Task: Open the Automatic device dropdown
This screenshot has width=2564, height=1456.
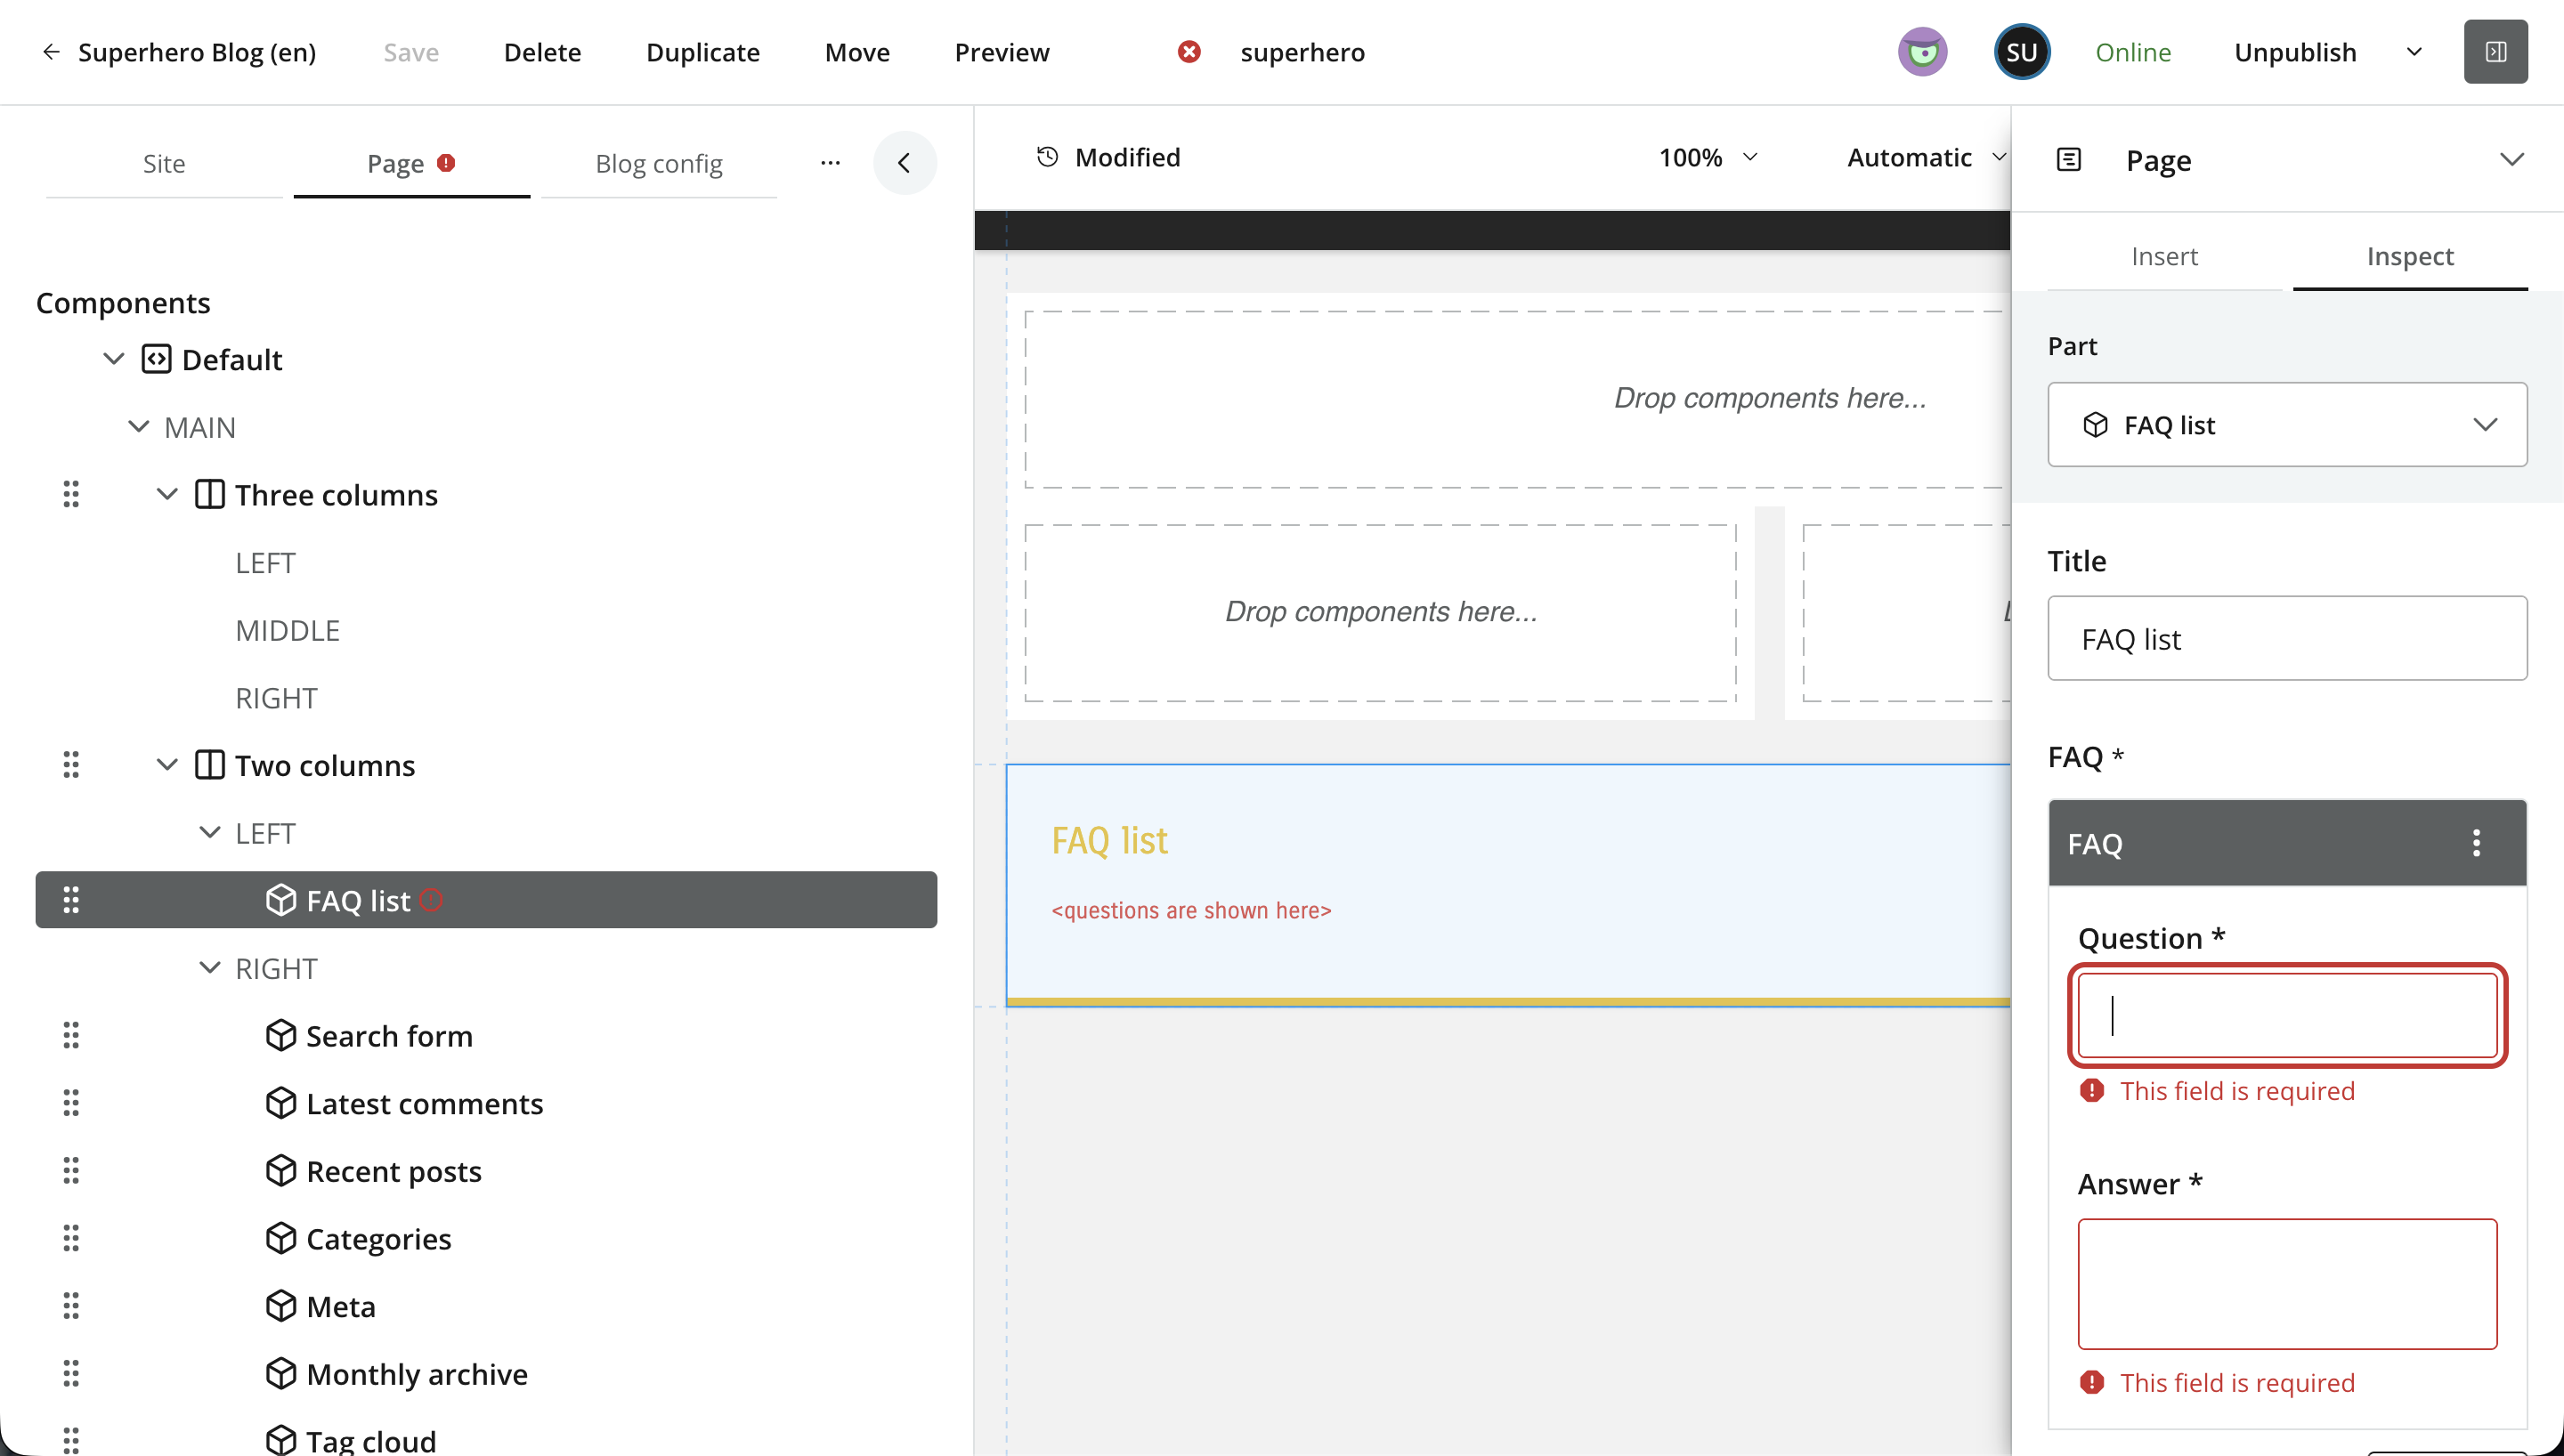Action: coord(1927,157)
